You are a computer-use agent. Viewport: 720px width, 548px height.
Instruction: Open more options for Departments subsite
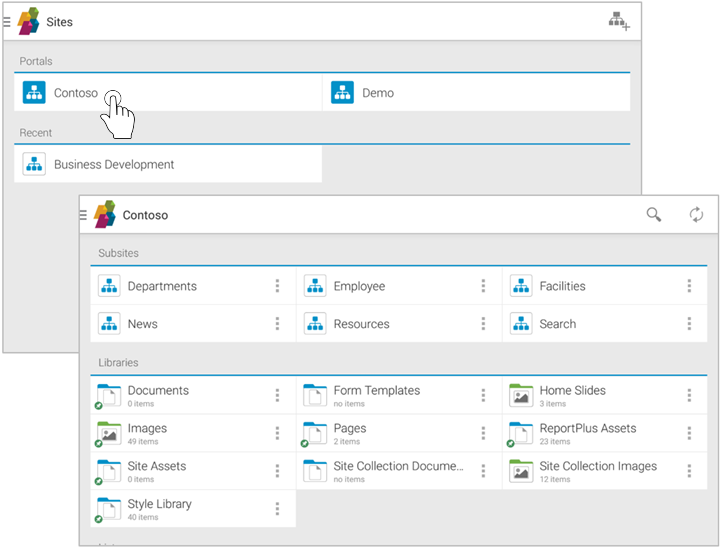coord(277,286)
